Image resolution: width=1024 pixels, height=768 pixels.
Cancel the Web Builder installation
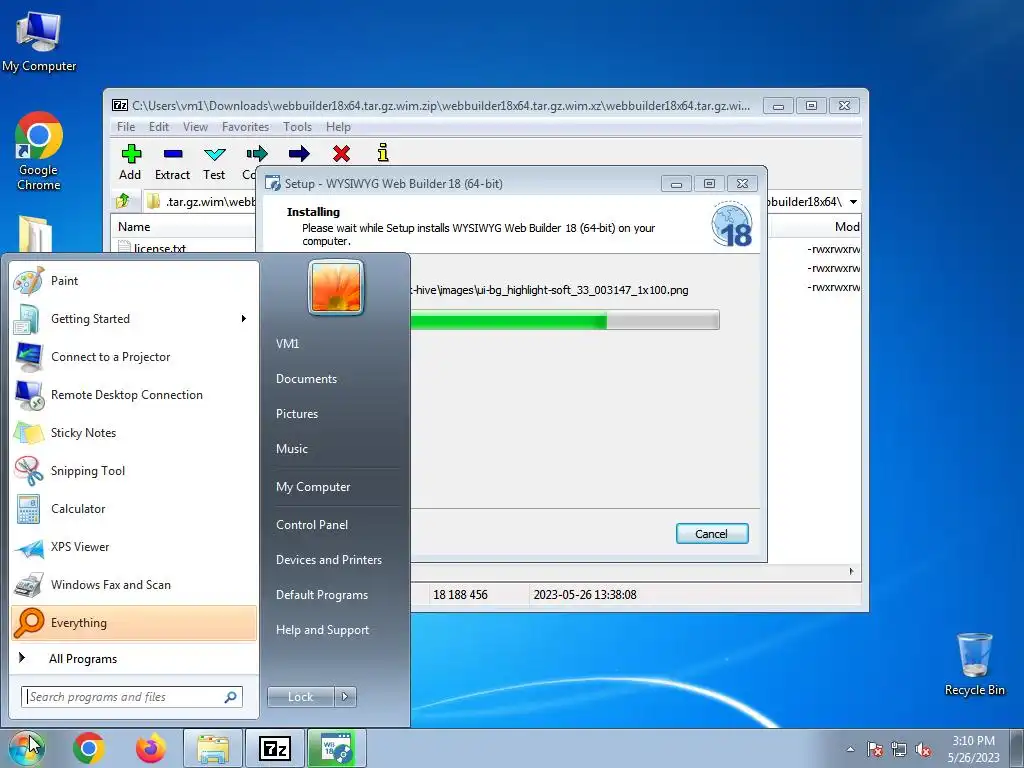[712, 534]
